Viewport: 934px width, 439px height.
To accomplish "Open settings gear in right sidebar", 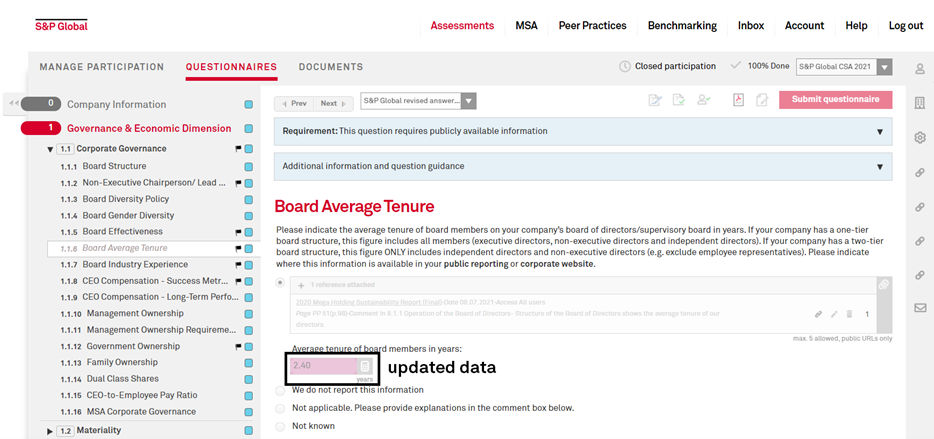I will tap(920, 138).
